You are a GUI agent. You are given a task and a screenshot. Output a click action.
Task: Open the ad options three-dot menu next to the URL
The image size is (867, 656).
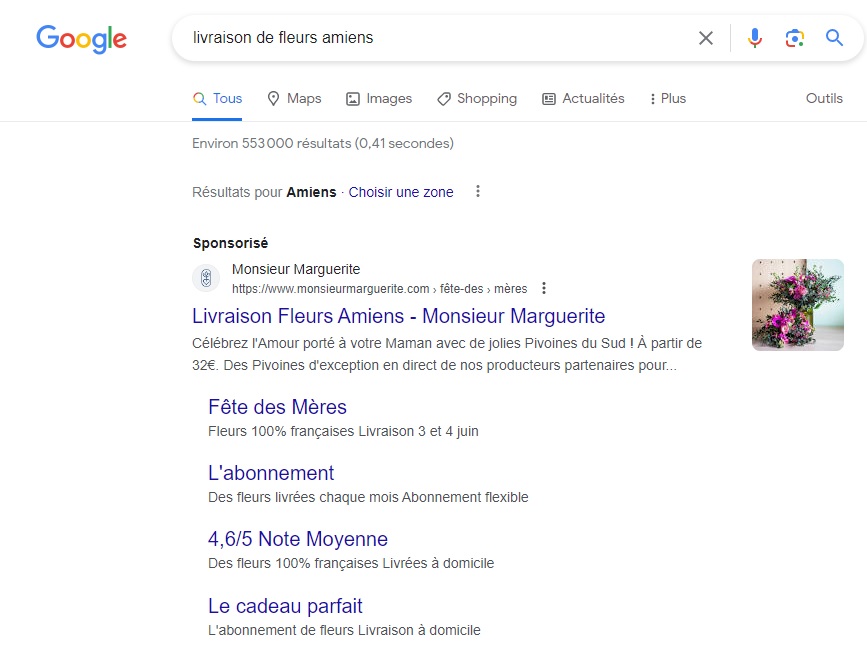pos(544,288)
